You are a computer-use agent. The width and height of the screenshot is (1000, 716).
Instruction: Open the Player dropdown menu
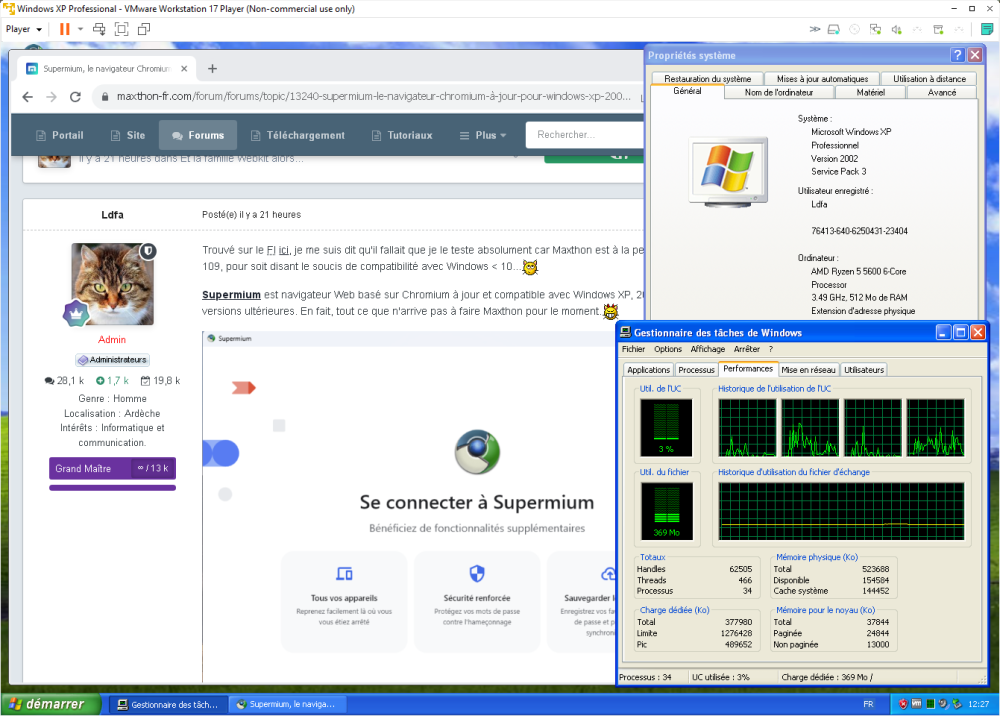point(24,29)
